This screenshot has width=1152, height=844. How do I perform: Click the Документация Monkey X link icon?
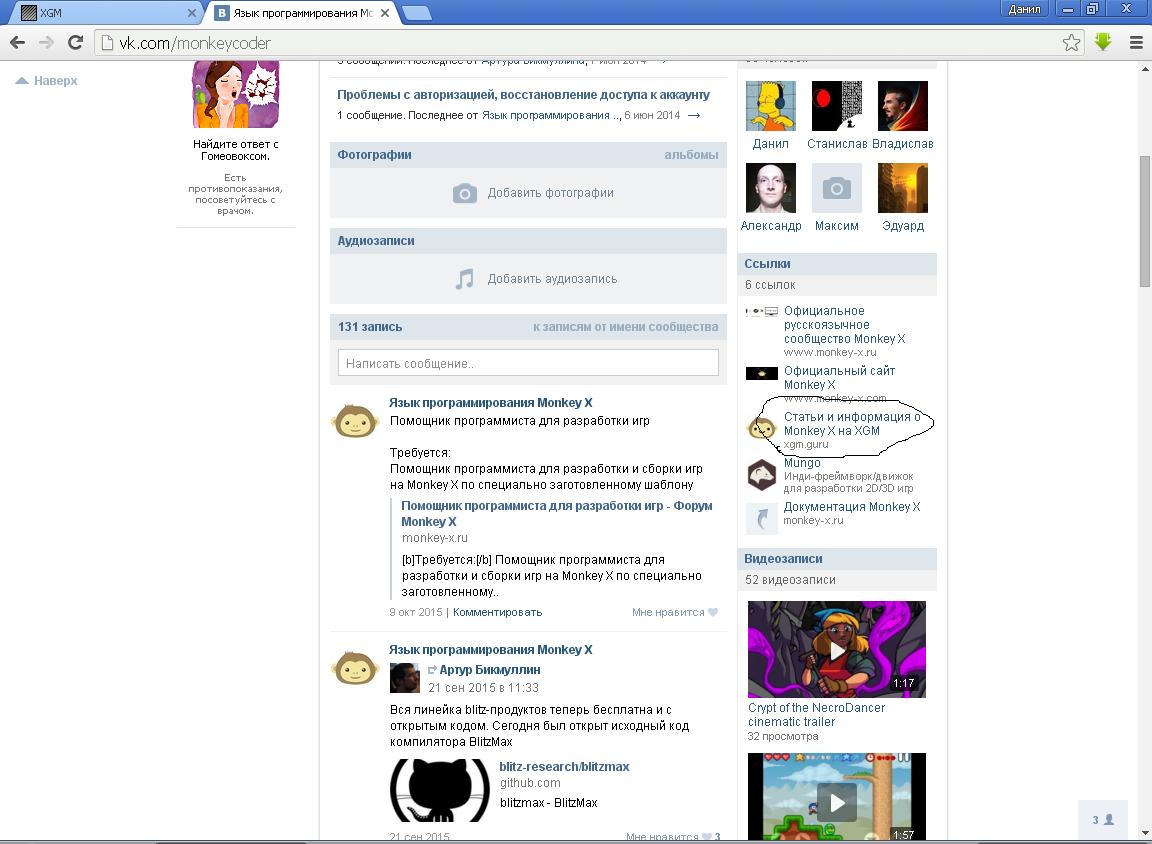(762, 518)
